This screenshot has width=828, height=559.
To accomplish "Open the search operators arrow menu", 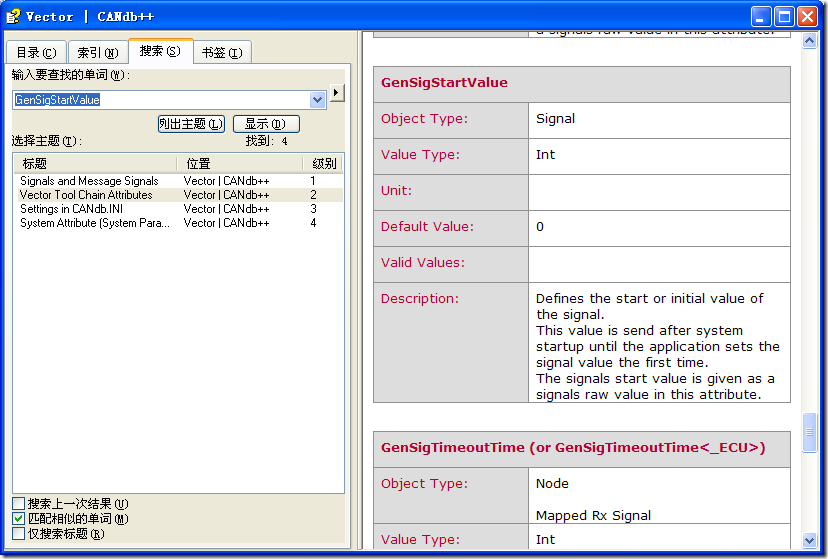I will pos(337,93).
